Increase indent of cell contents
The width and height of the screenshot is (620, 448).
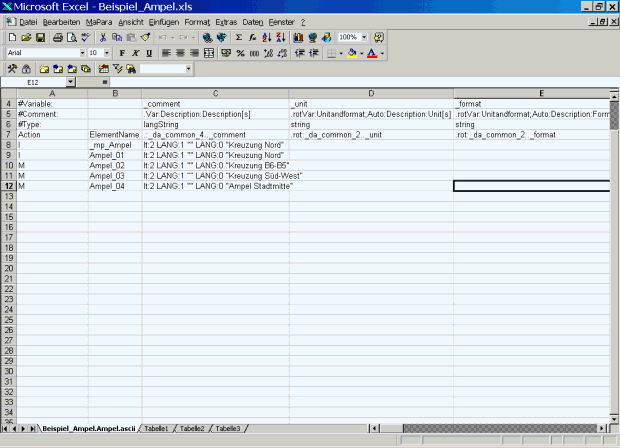(314, 53)
